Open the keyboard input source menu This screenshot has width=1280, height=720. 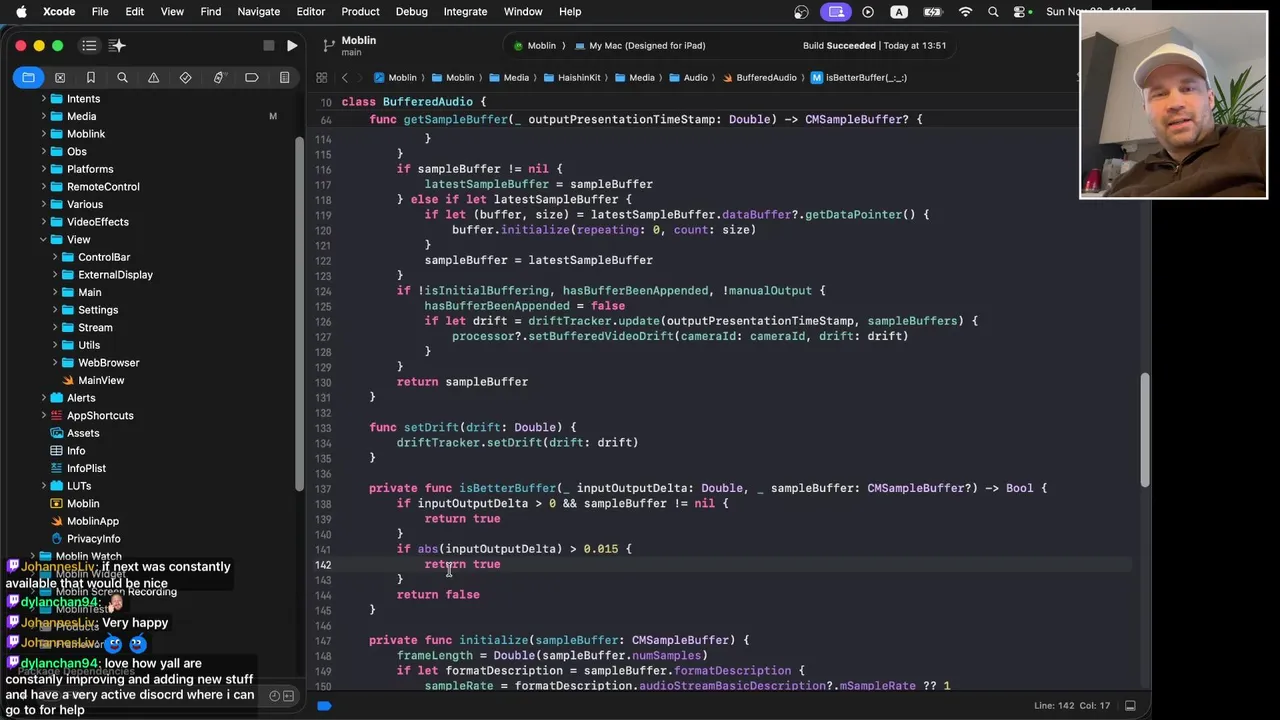[899, 11]
